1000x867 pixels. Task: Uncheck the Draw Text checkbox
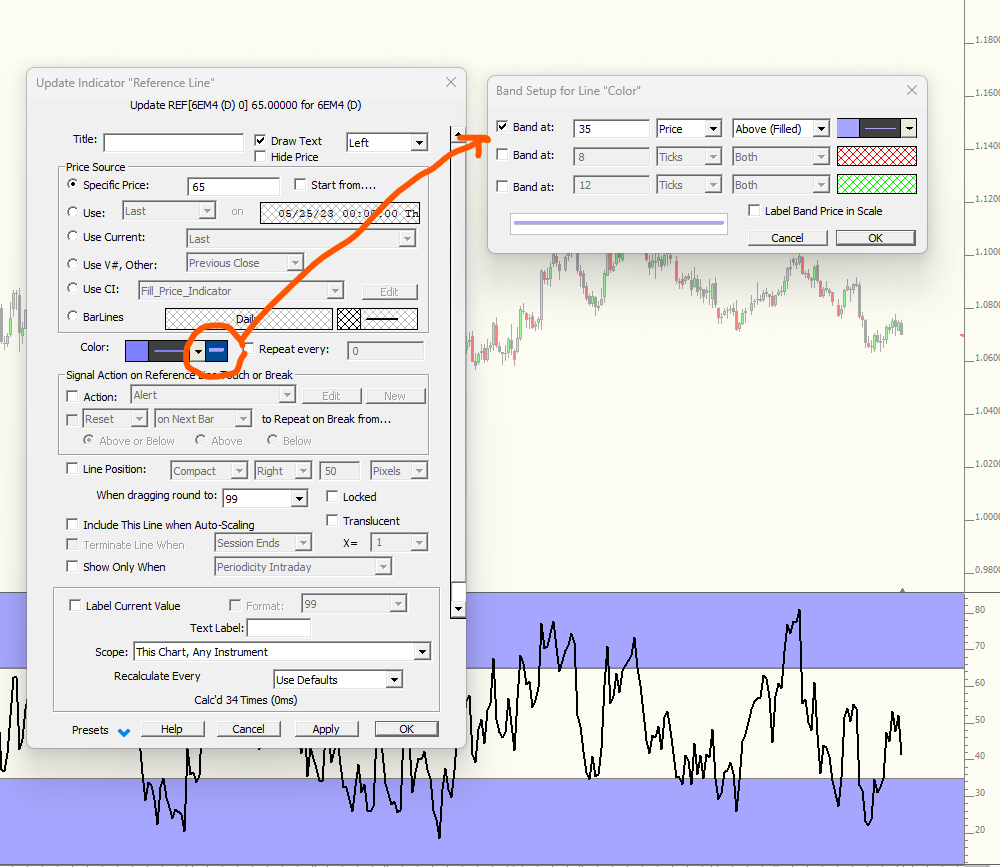(x=262, y=141)
